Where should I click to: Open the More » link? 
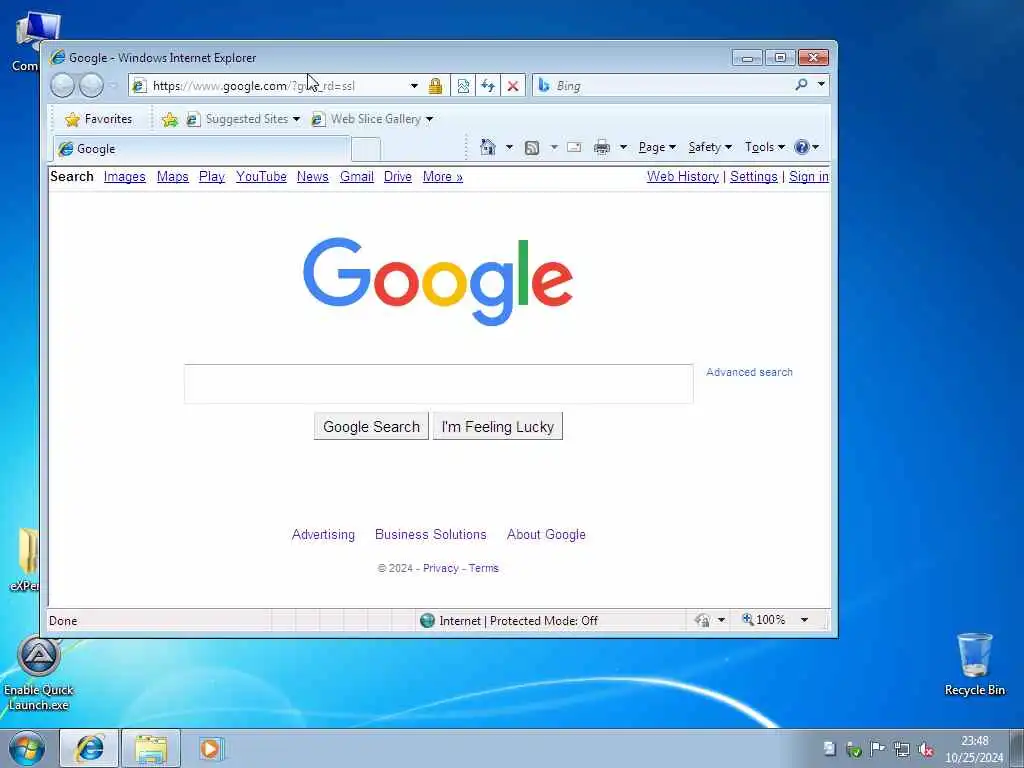(x=443, y=176)
